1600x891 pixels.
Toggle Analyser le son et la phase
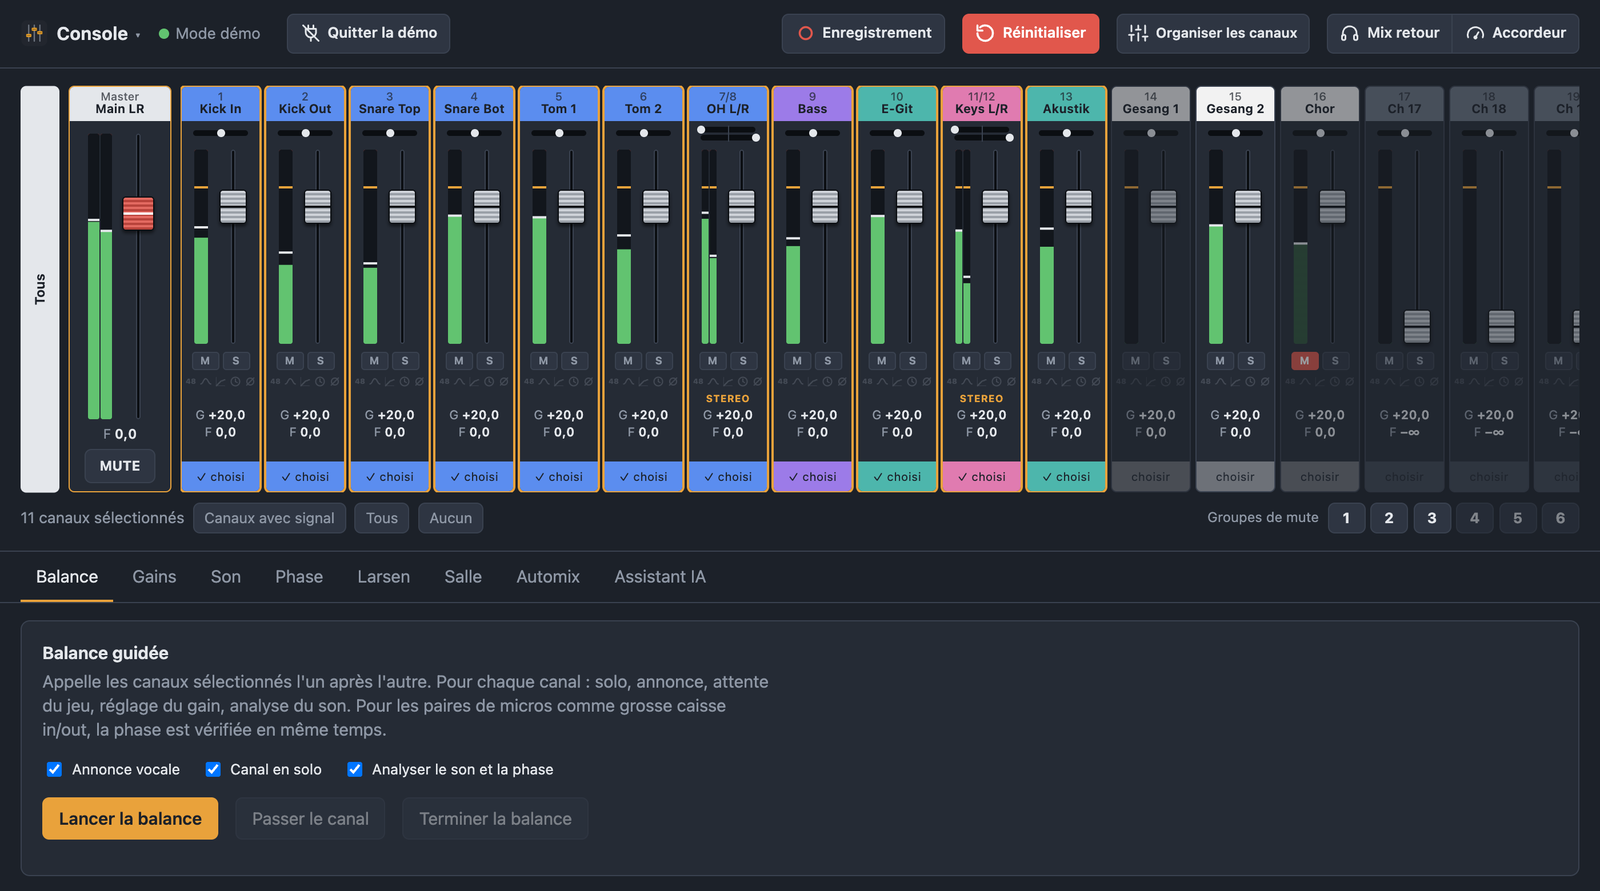click(x=355, y=769)
